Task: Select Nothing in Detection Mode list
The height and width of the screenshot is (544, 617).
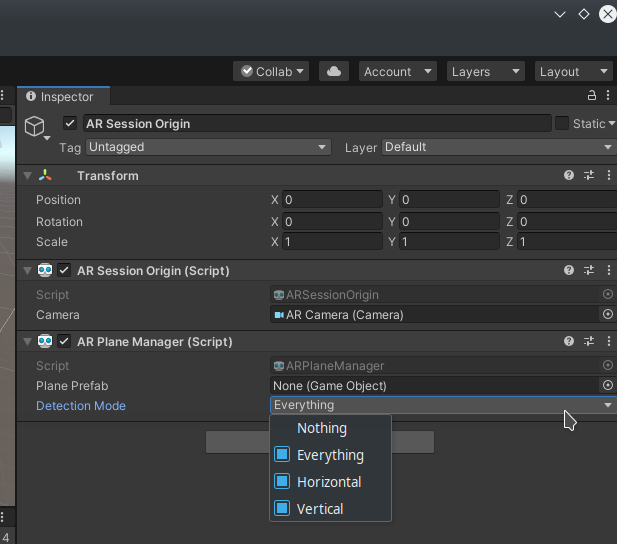Action: tap(331, 428)
